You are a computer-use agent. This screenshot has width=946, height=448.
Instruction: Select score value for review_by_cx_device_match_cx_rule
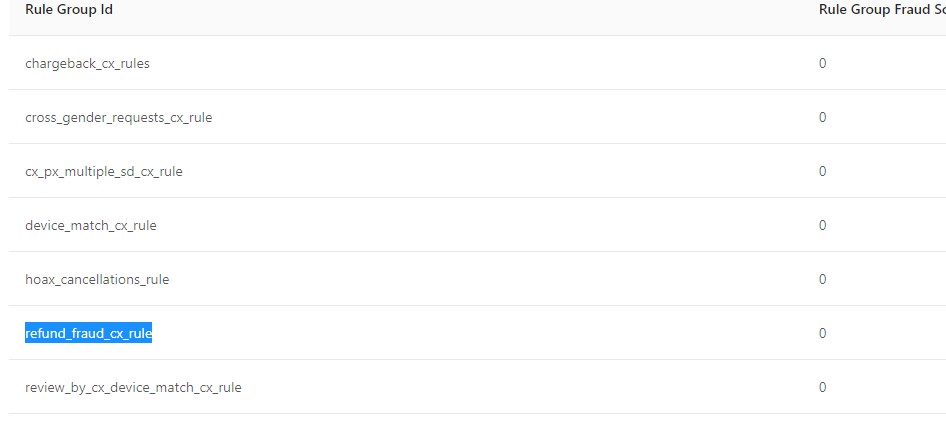click(x=822, y=388)
